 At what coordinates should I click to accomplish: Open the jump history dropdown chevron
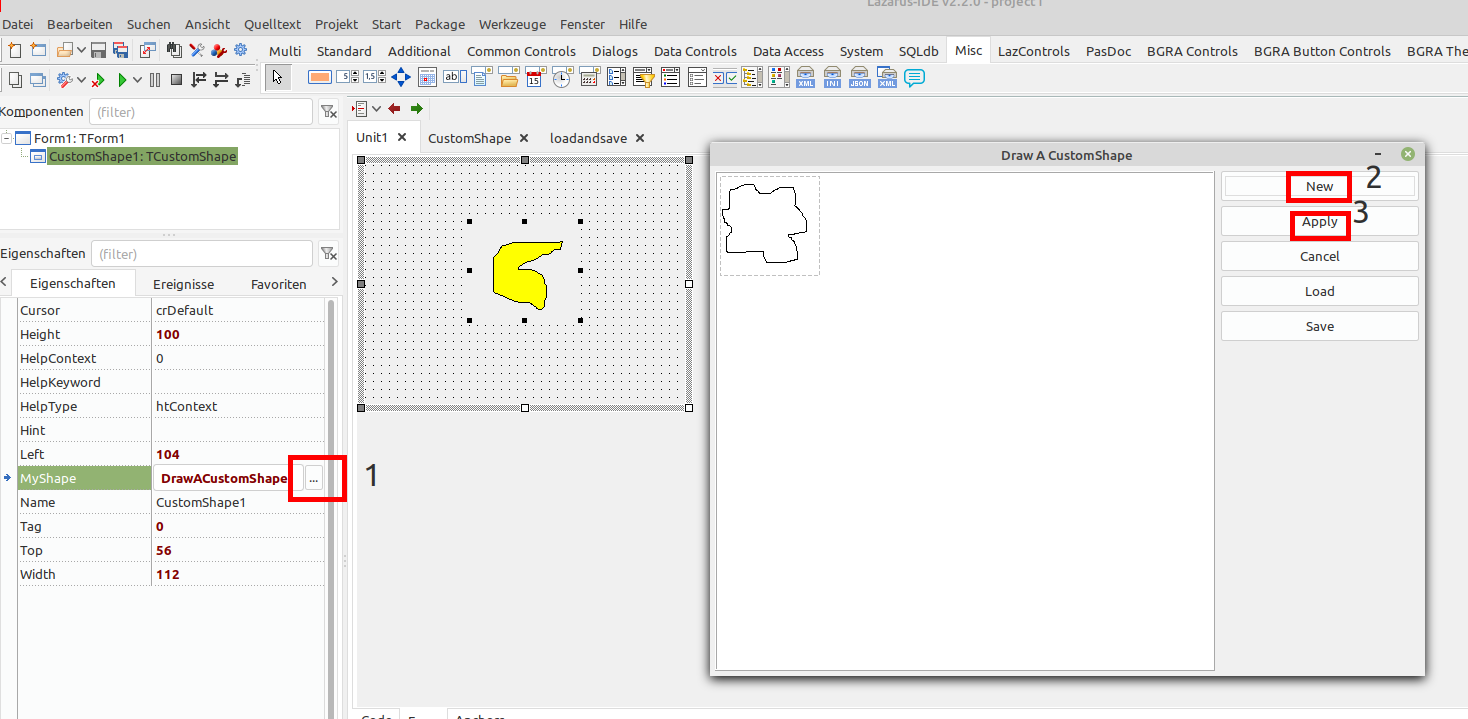377,108
